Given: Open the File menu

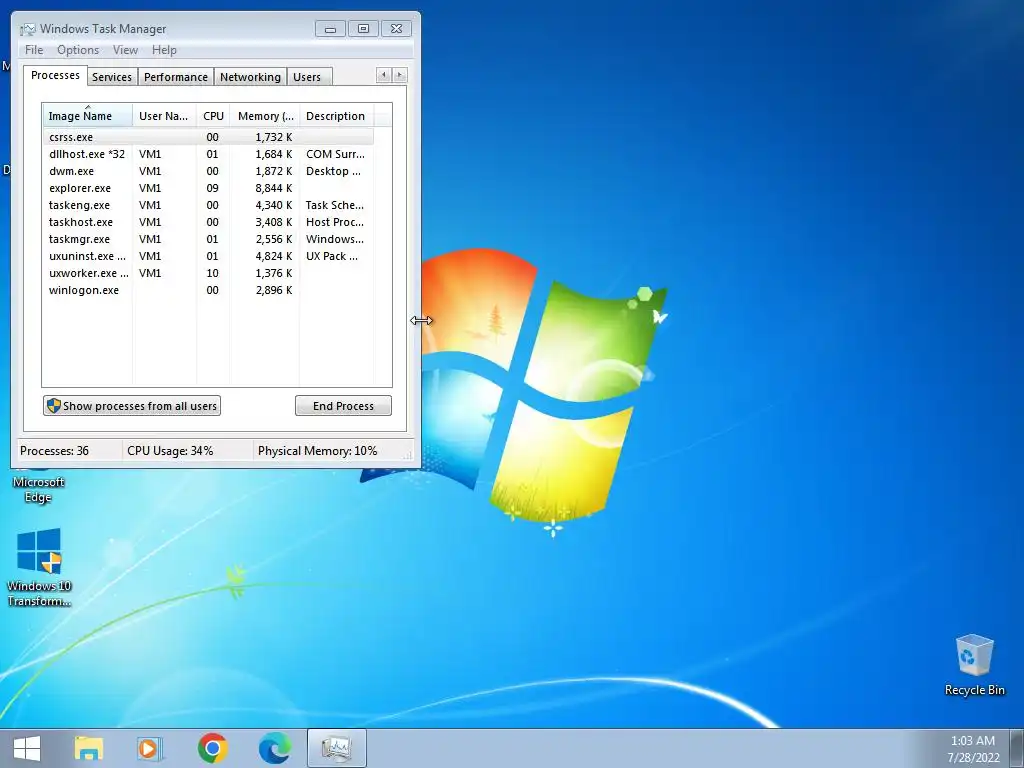Looking at the screenshot, I should (34, 50).
